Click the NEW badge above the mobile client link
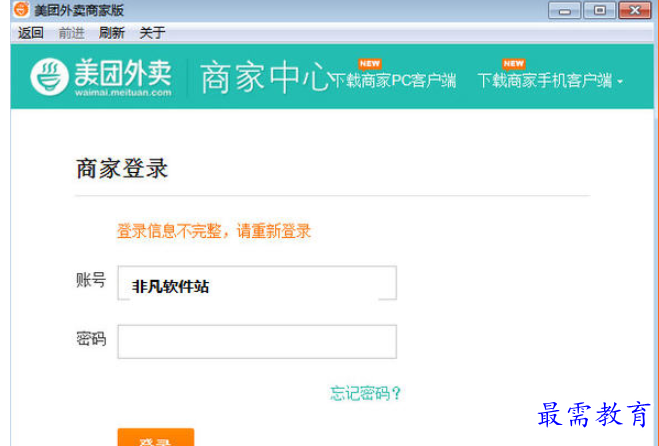The height and width of the screenshot is (446, 659). tap(514, 63)
